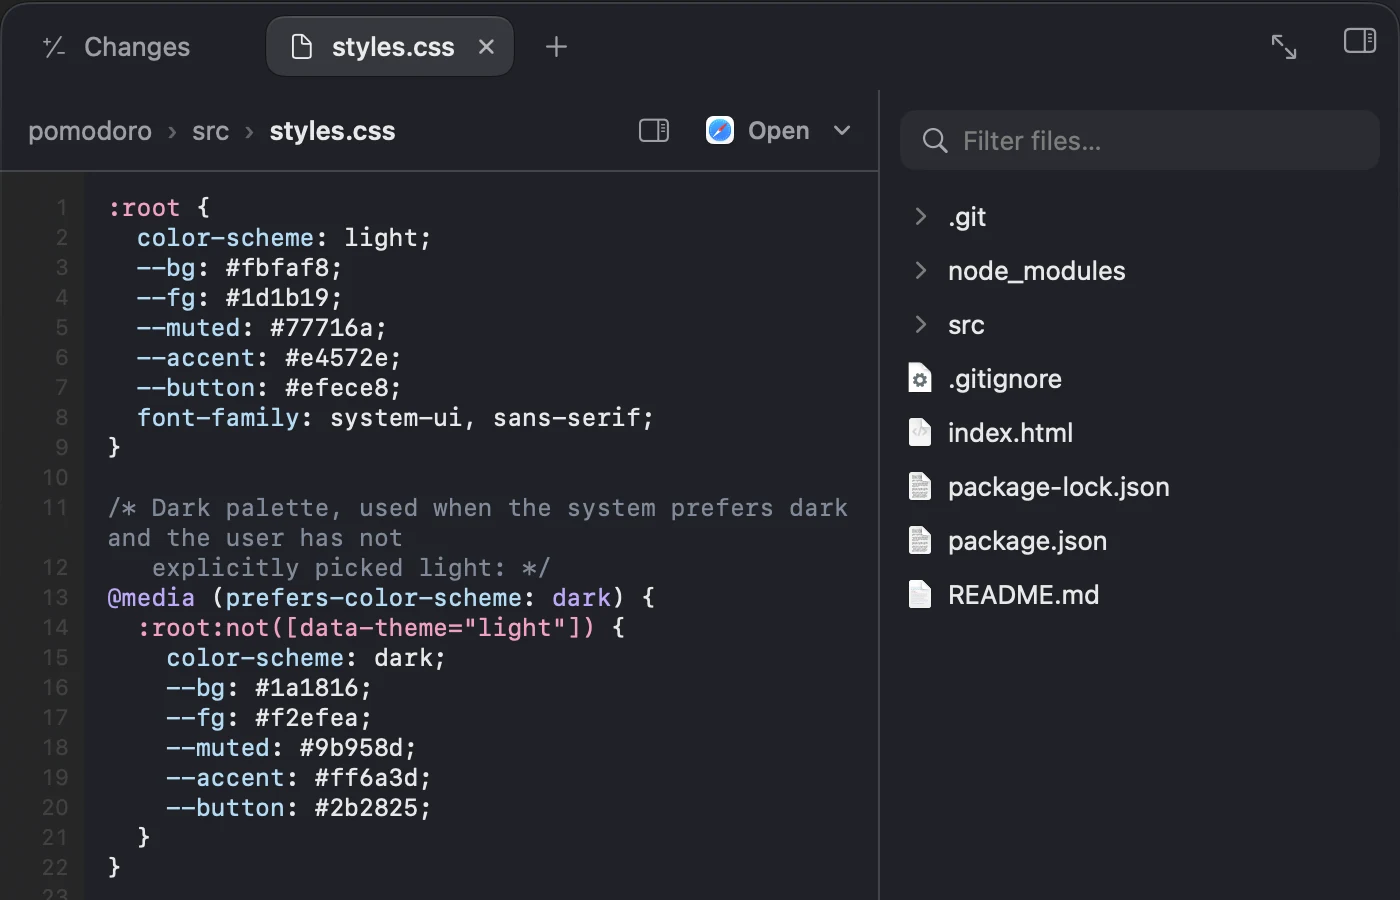
Task: Click the Changes plus-minus diff icon
Action: pyautogui.click(x=54, y=47)
